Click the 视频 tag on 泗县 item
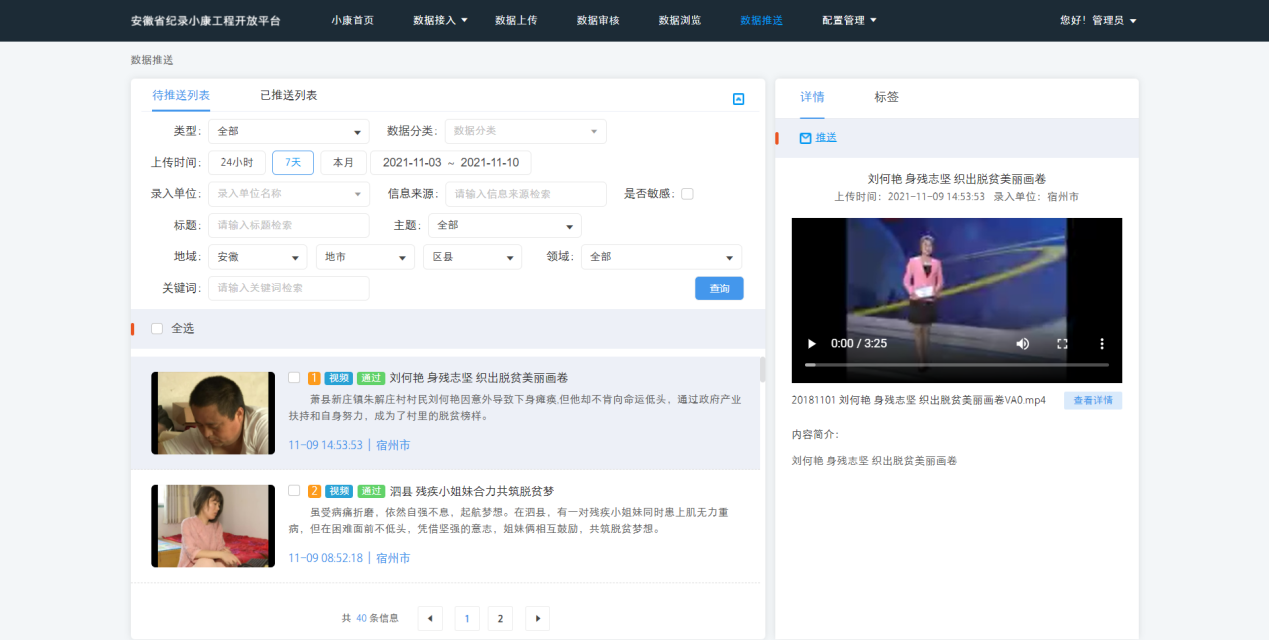This screenshot has height=640, width=1269. pyautogui.click(x=339, y=491)
